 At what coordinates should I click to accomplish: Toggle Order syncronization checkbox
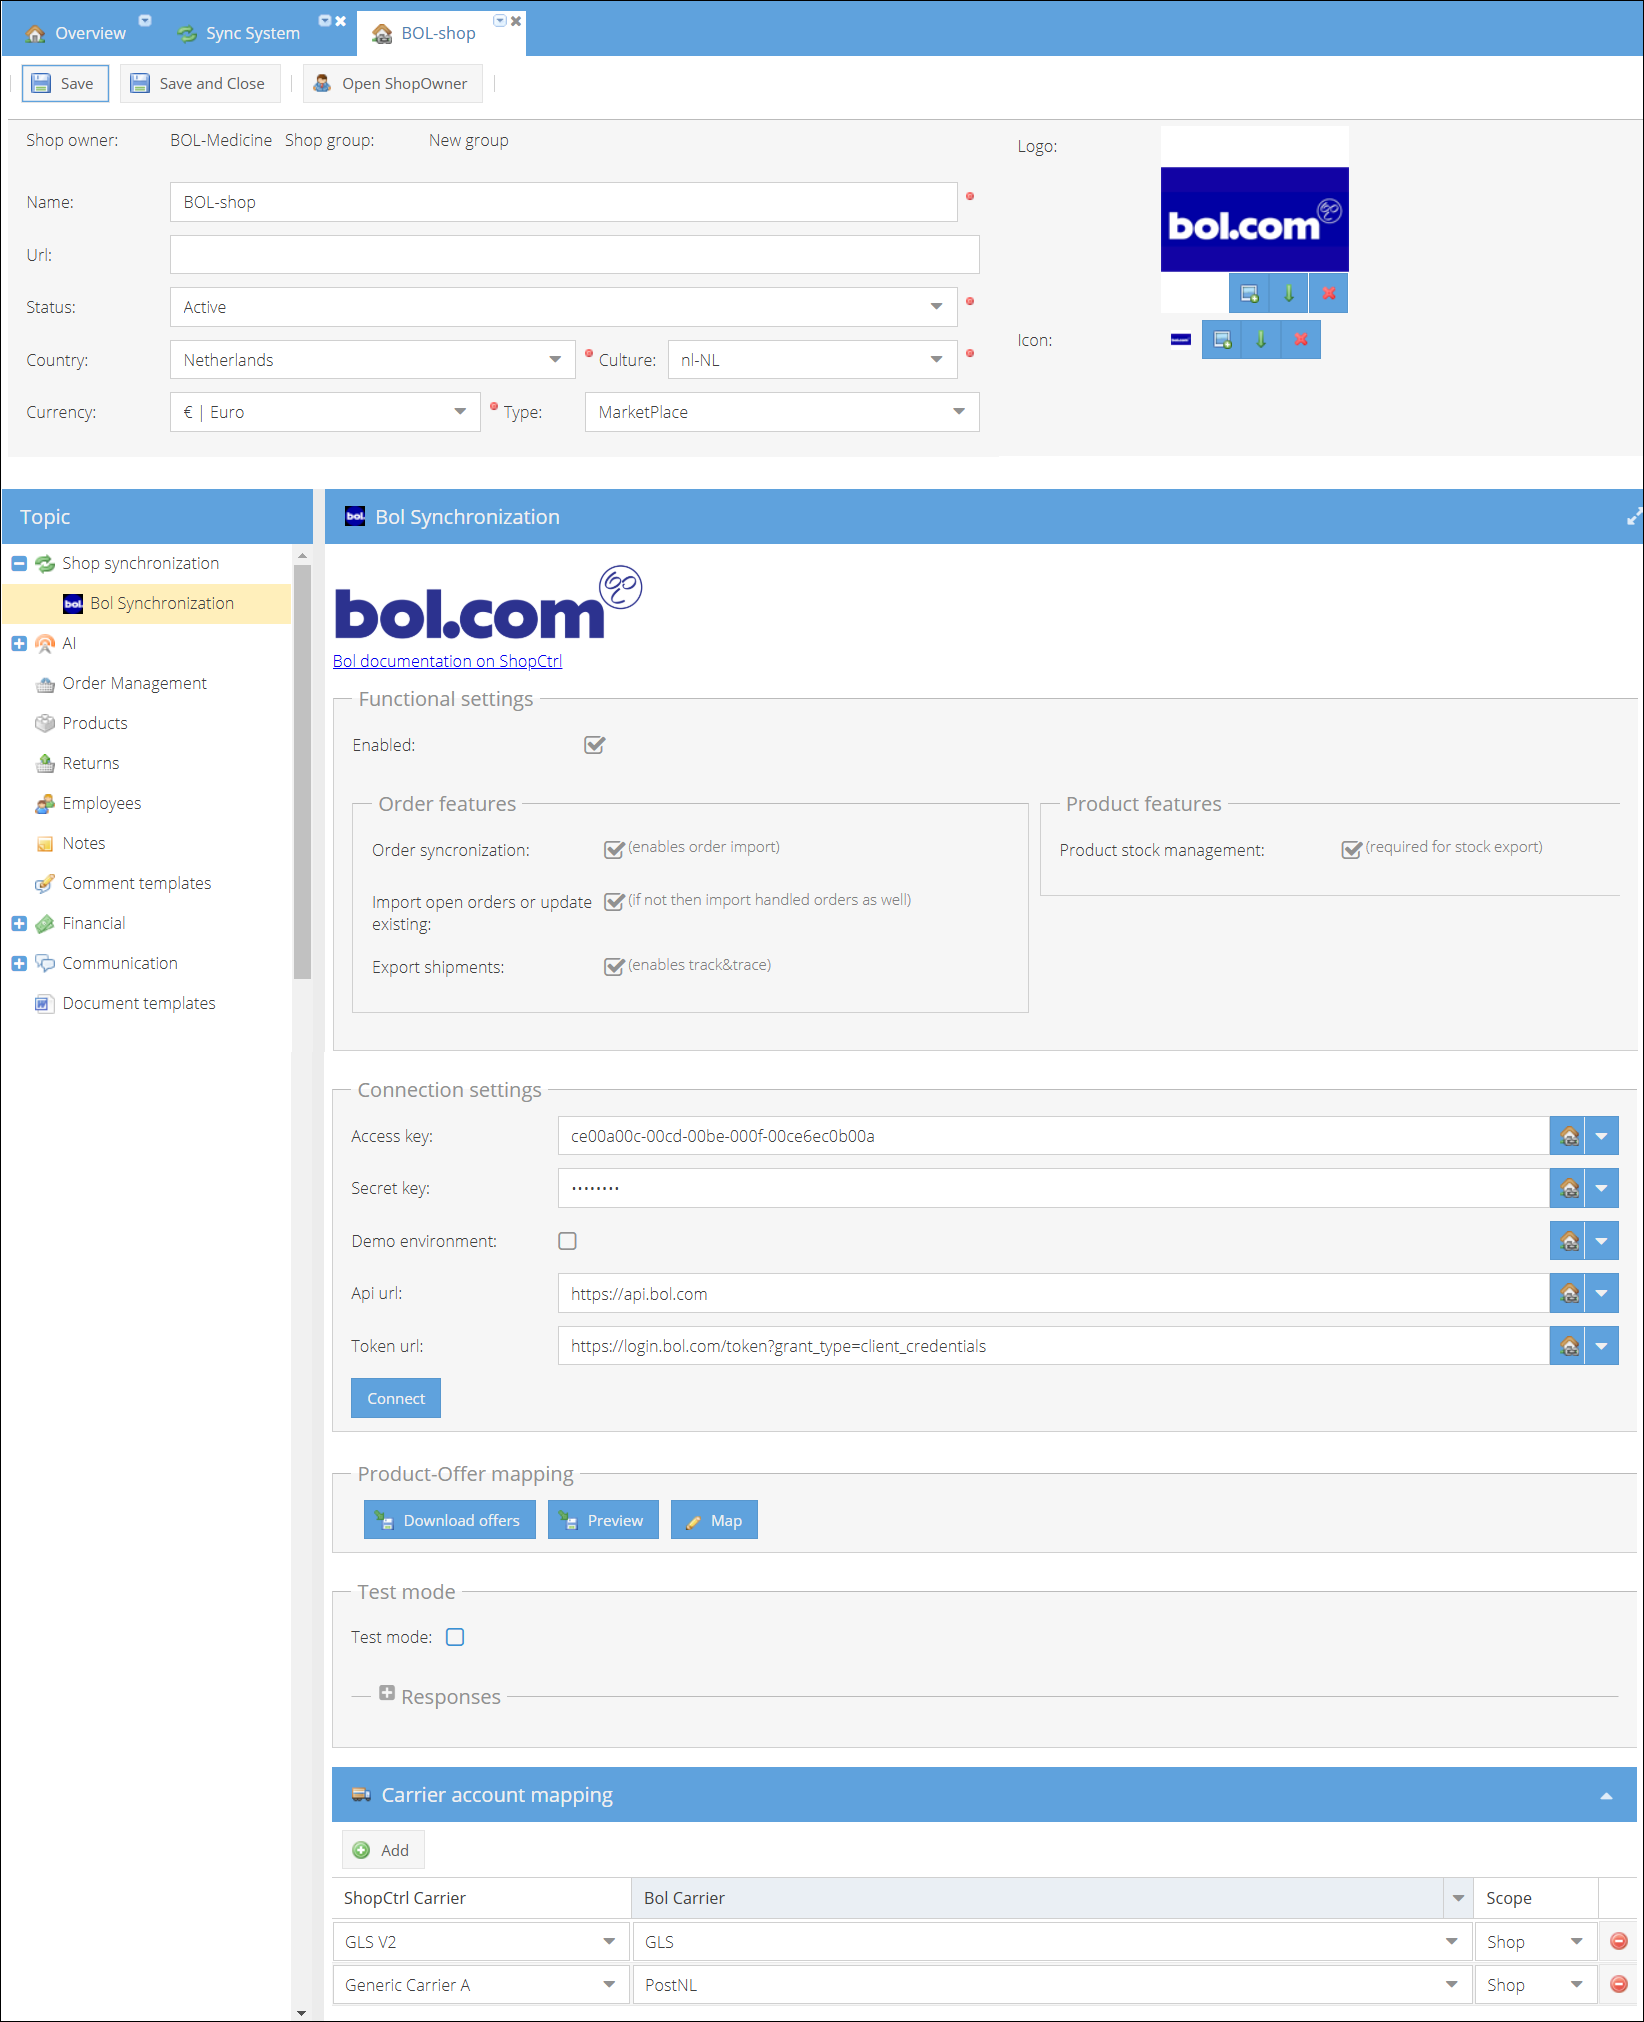[614, 849]
